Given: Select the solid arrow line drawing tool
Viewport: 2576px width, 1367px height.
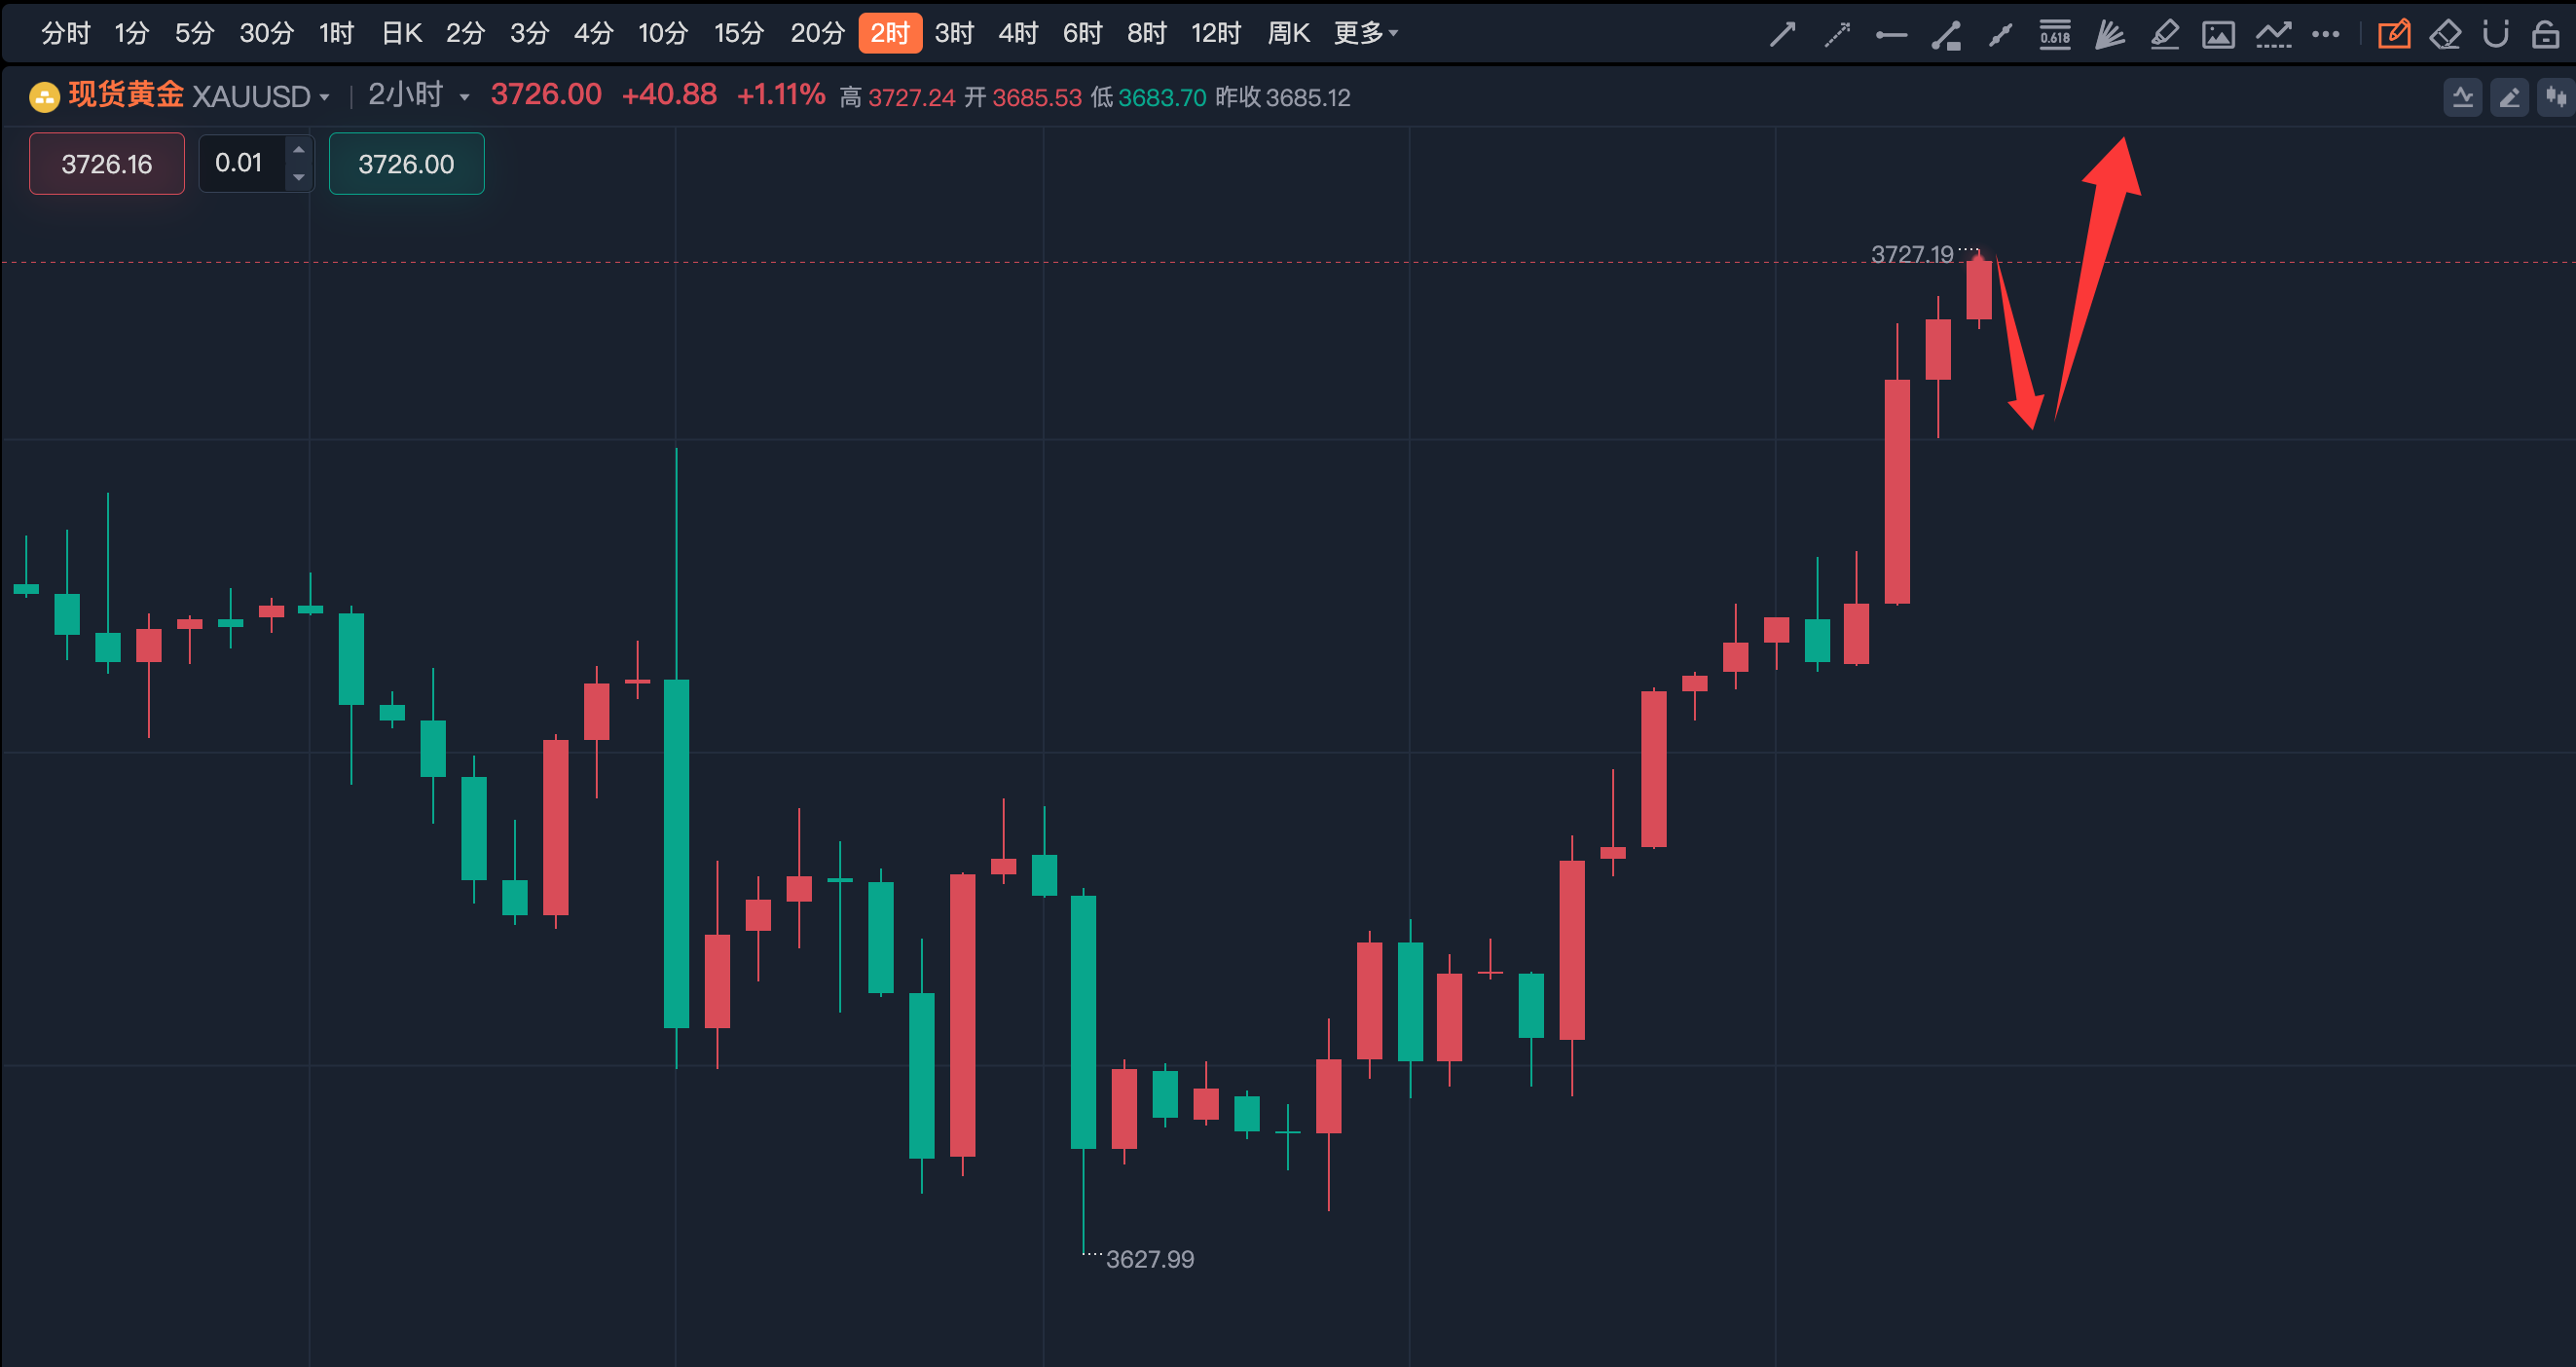Looking at the screenshot, I should [x=1782, y=35].
